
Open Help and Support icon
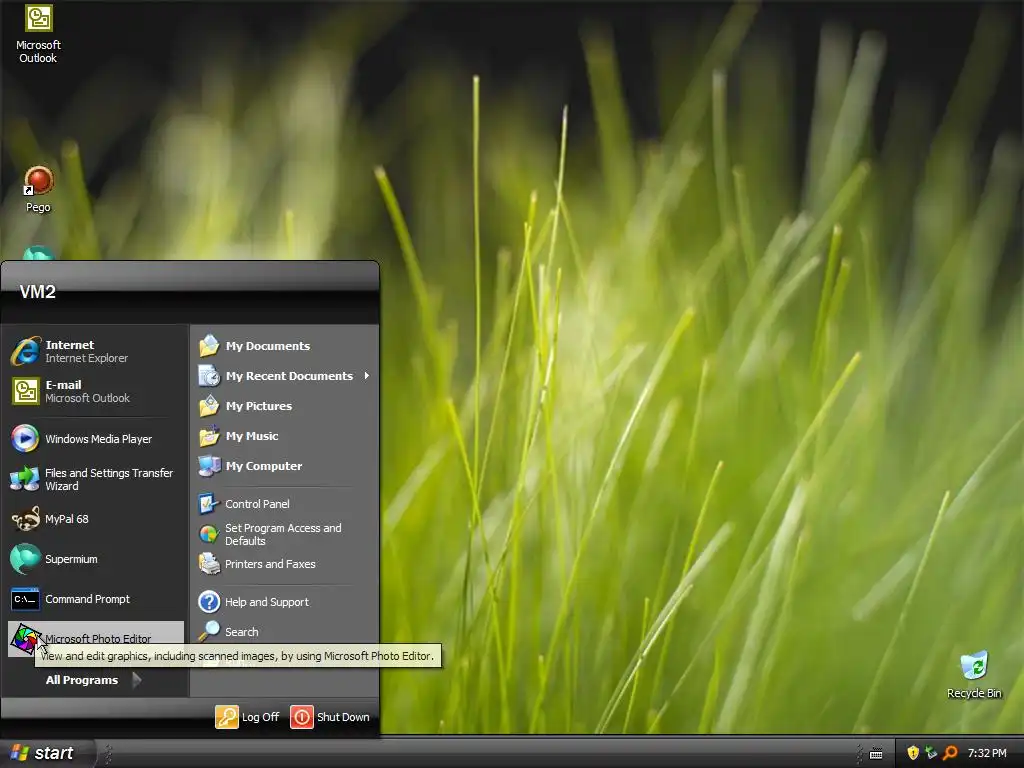[209, 601]
